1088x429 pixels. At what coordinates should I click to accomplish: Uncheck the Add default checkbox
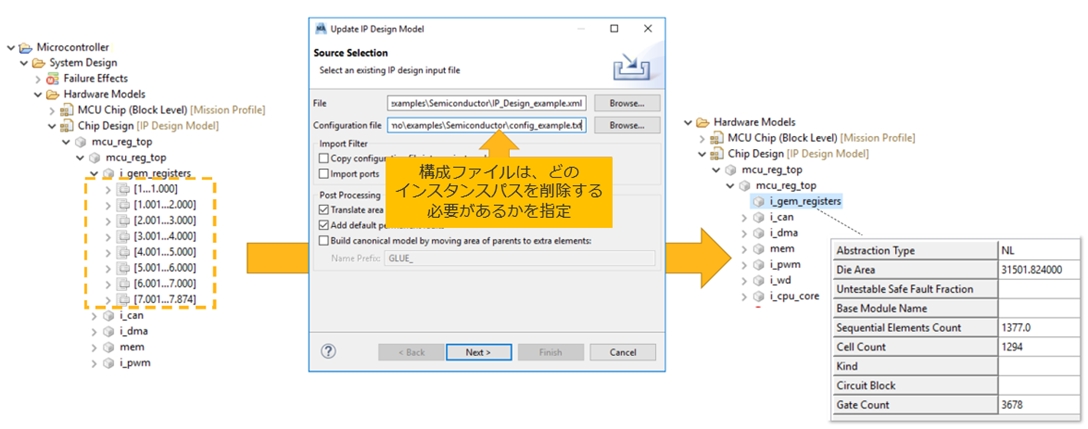click(324, 225)
